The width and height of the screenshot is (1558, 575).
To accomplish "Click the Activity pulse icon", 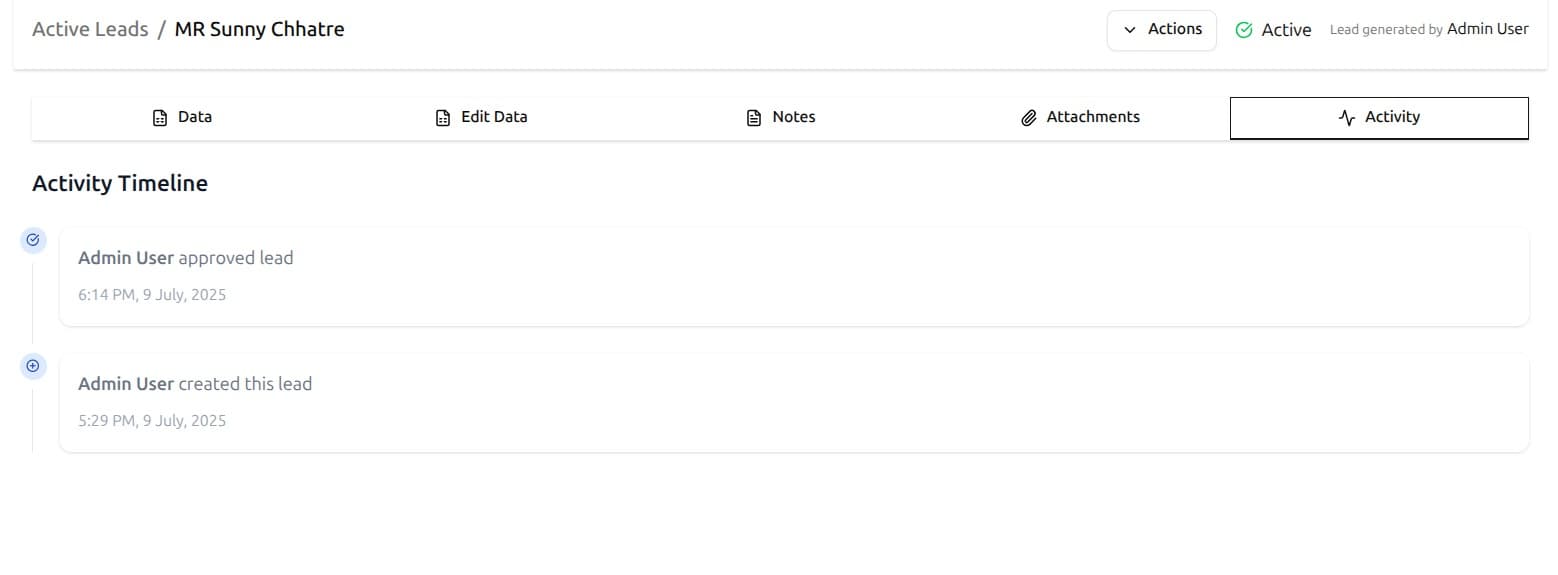I will (1347, 118).
